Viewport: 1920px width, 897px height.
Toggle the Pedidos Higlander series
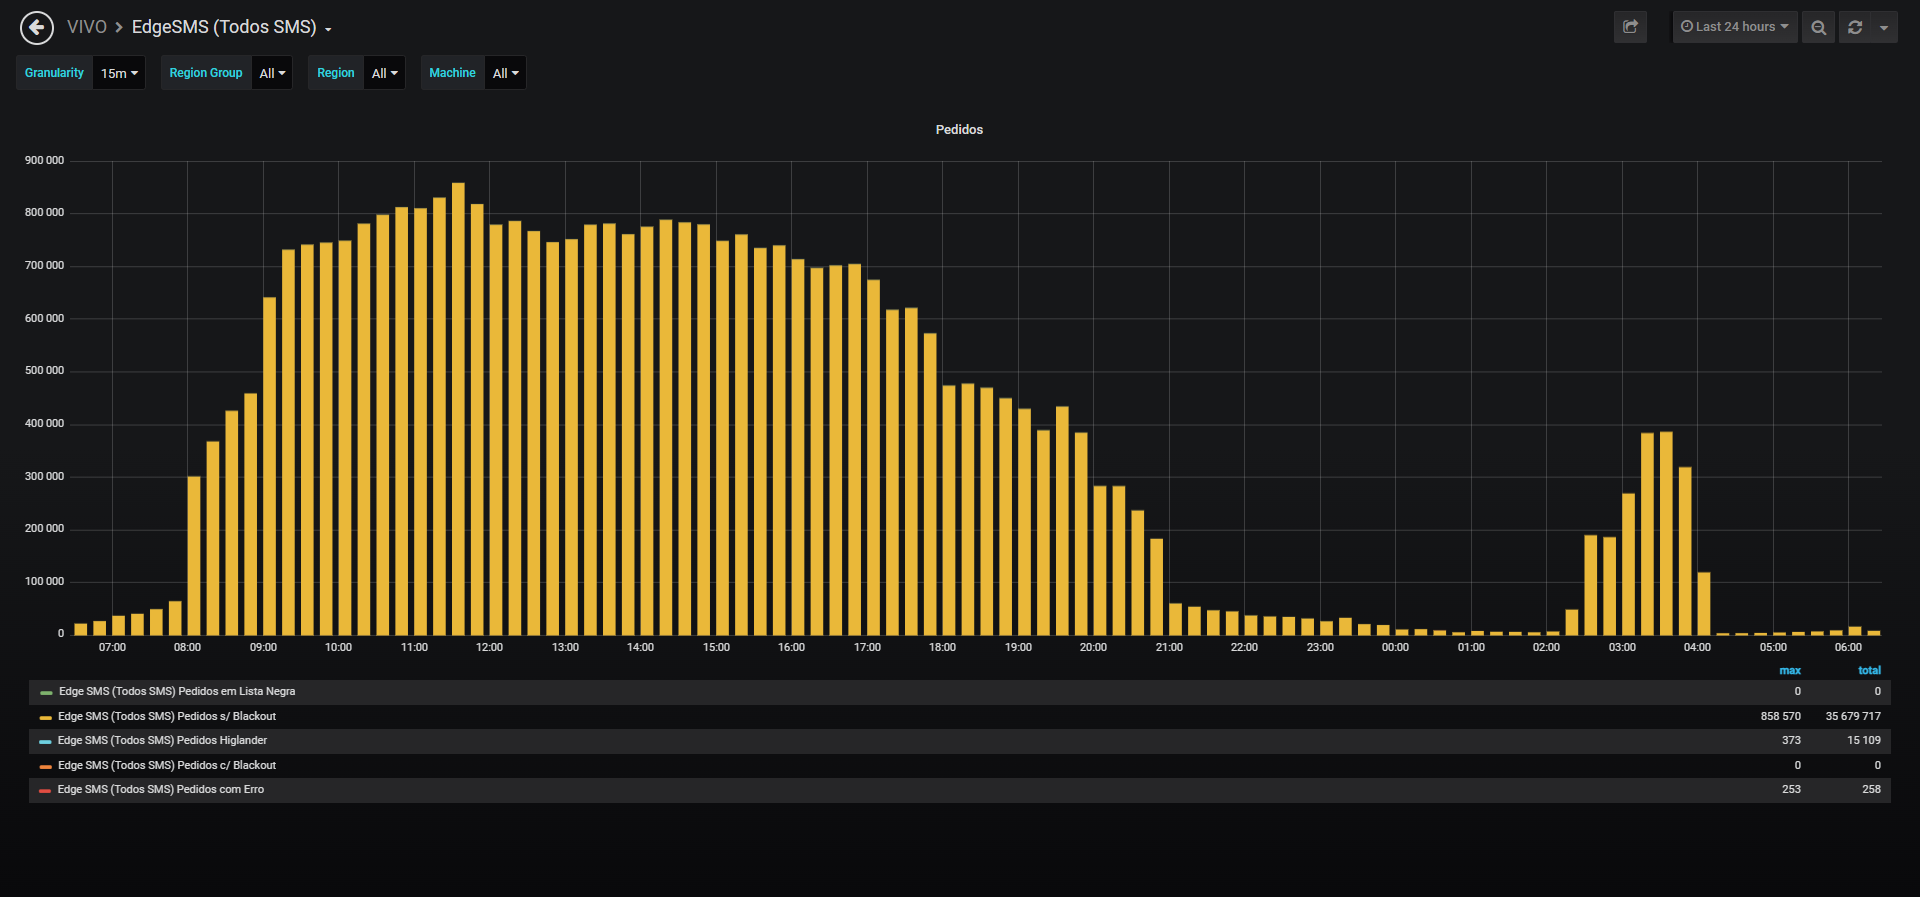(162, 740)
